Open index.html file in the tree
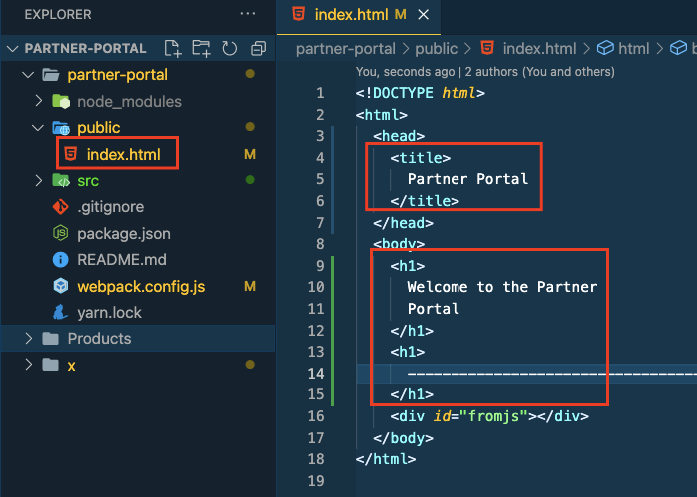The image size is (697, 497). 124,154
